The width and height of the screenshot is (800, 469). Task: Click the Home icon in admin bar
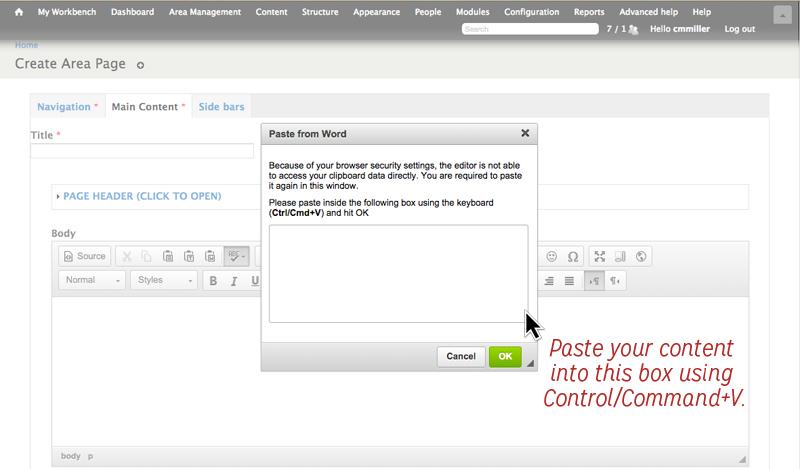click(x=18, y=12)
